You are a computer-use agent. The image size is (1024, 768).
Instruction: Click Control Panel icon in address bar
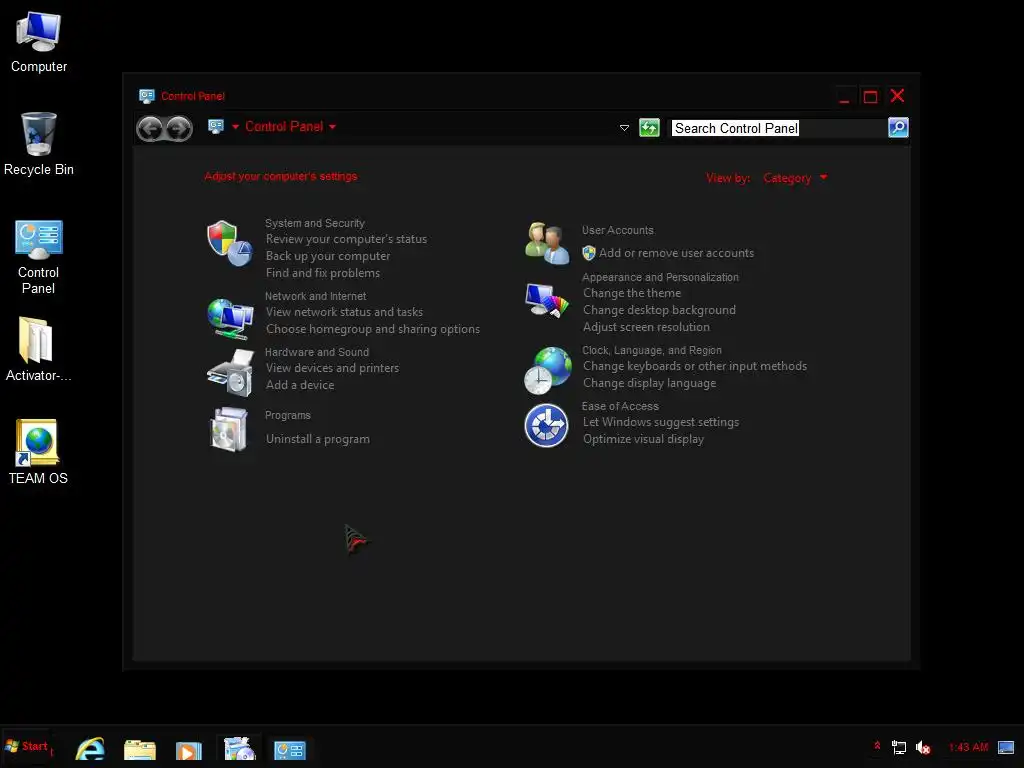tap(216, 126)
